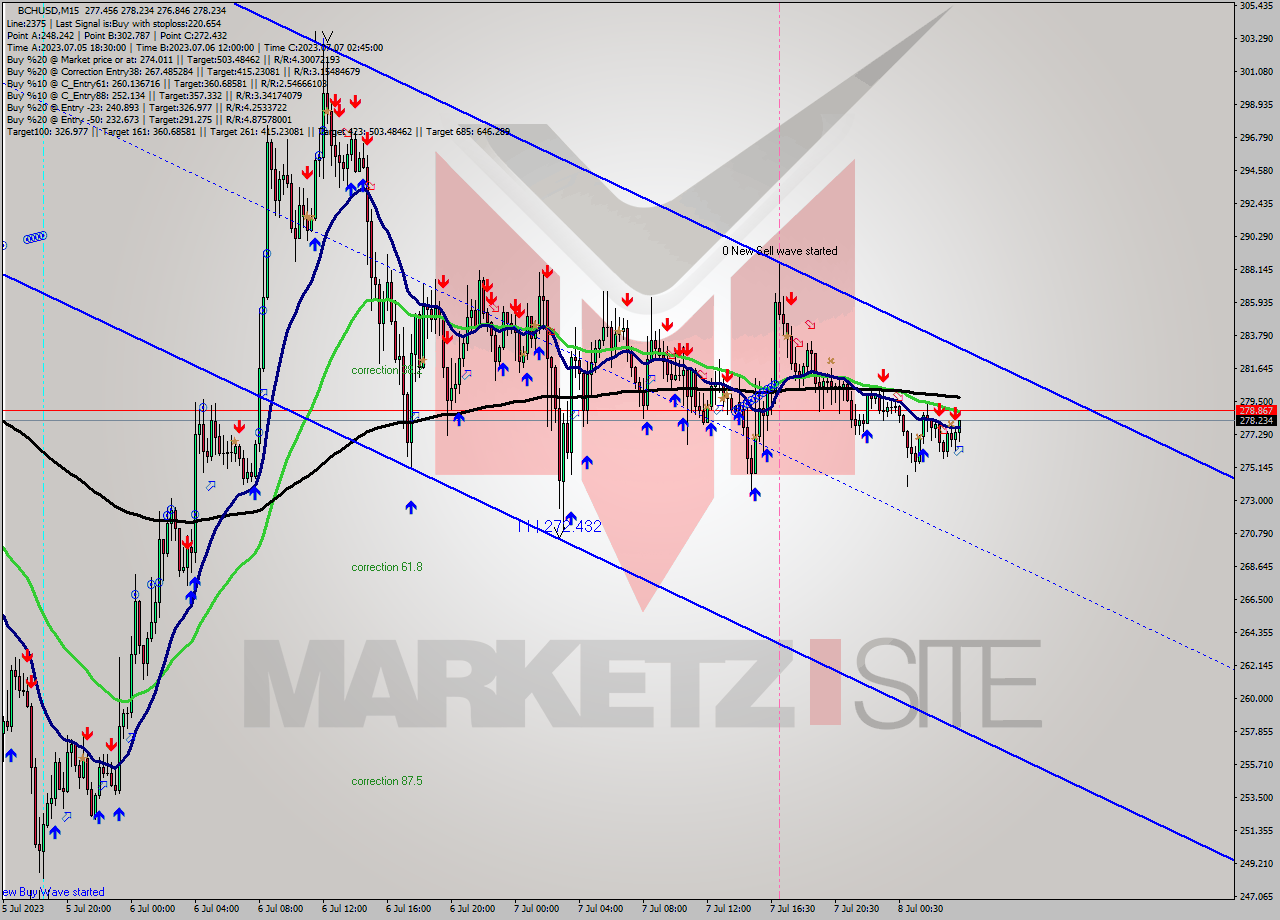
Task: Click the 260.000 price axis label
Action: pyautogui.click(x=1256, y=699)
